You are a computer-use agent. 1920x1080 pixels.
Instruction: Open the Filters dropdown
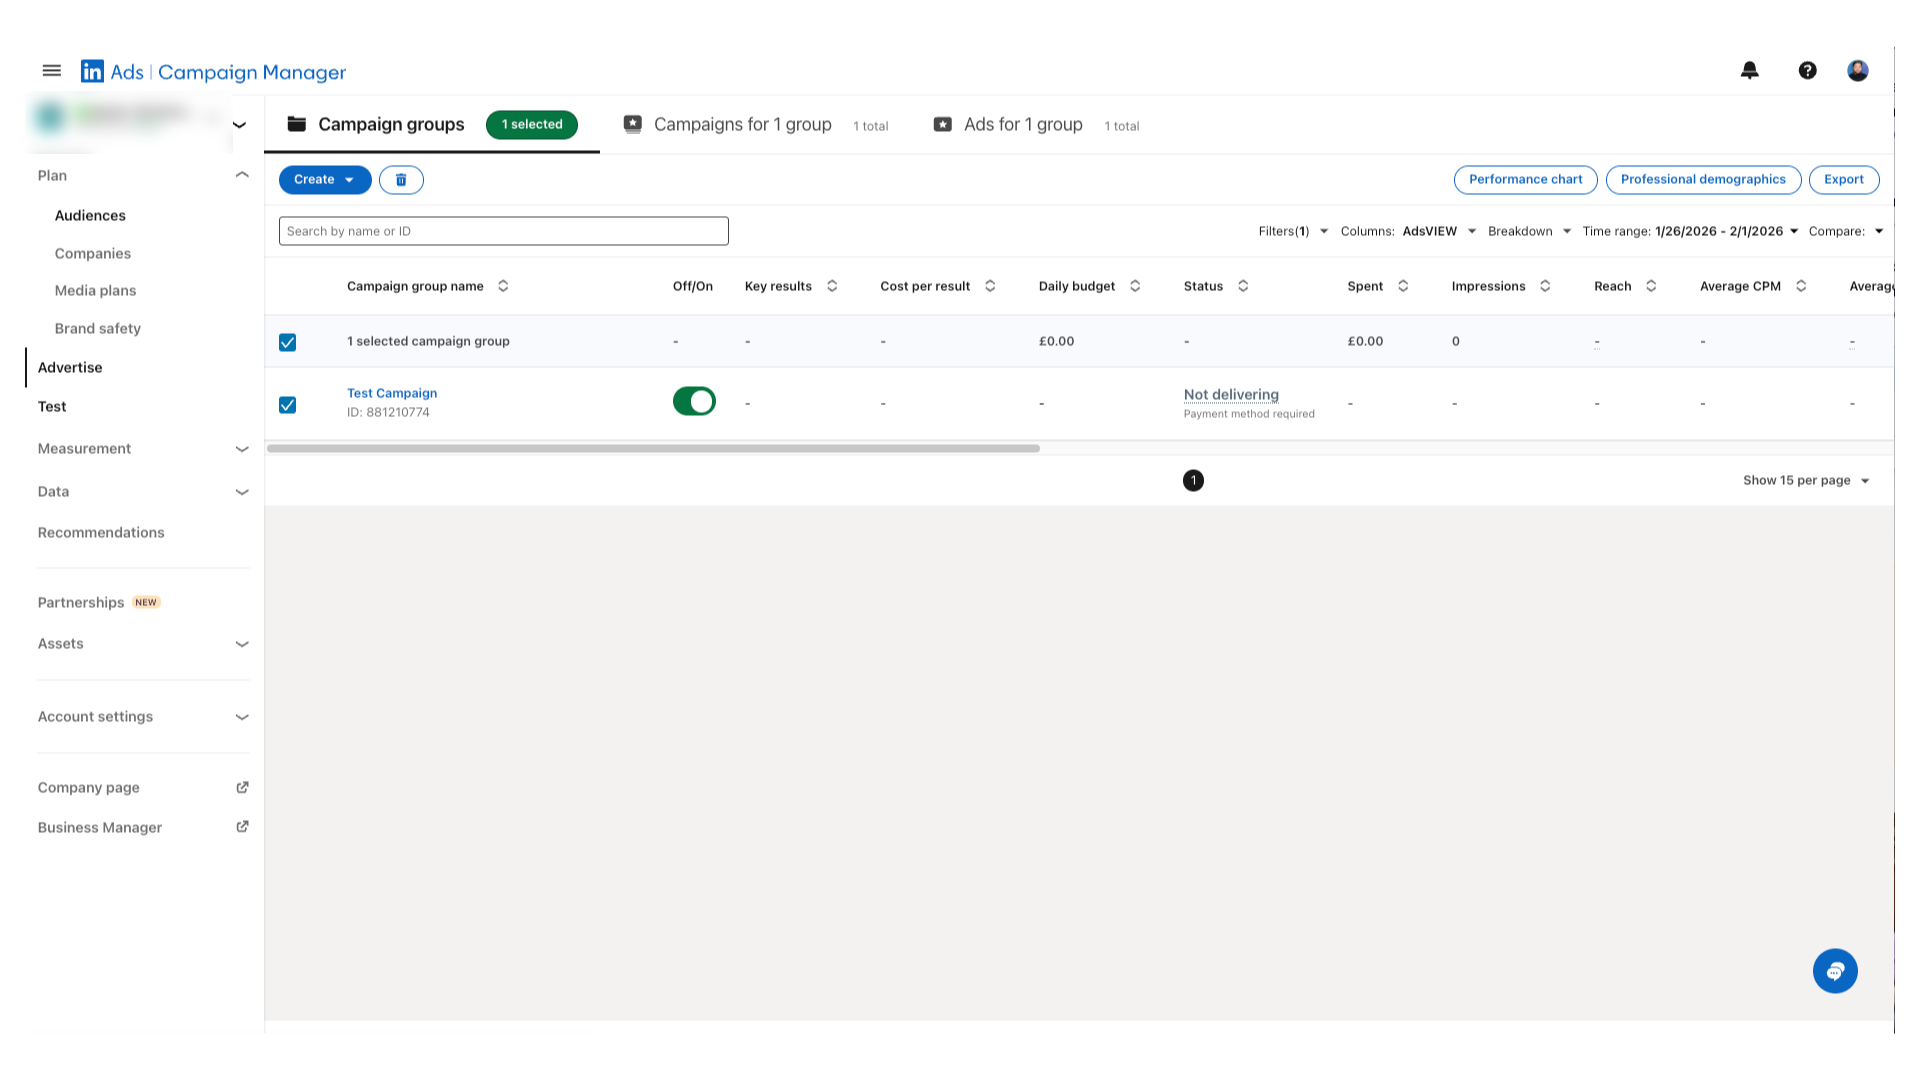(1293, 231)
